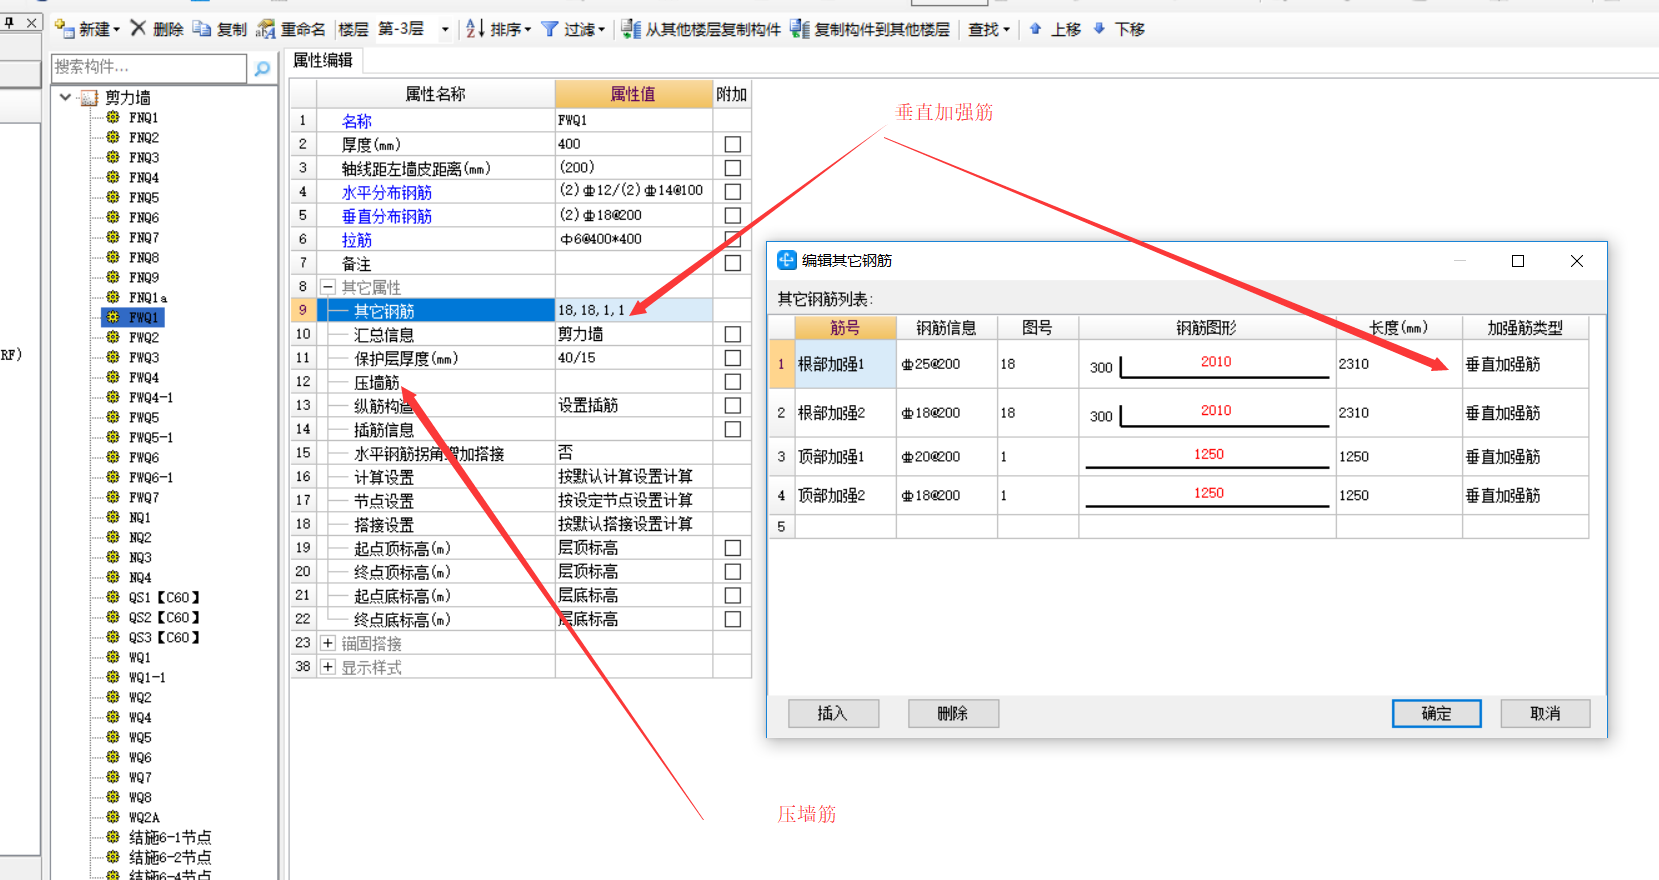1659x880 pixels.
Task: Maximize the 编辑其它钢筋 dialog
Action: coord(1518,261)
